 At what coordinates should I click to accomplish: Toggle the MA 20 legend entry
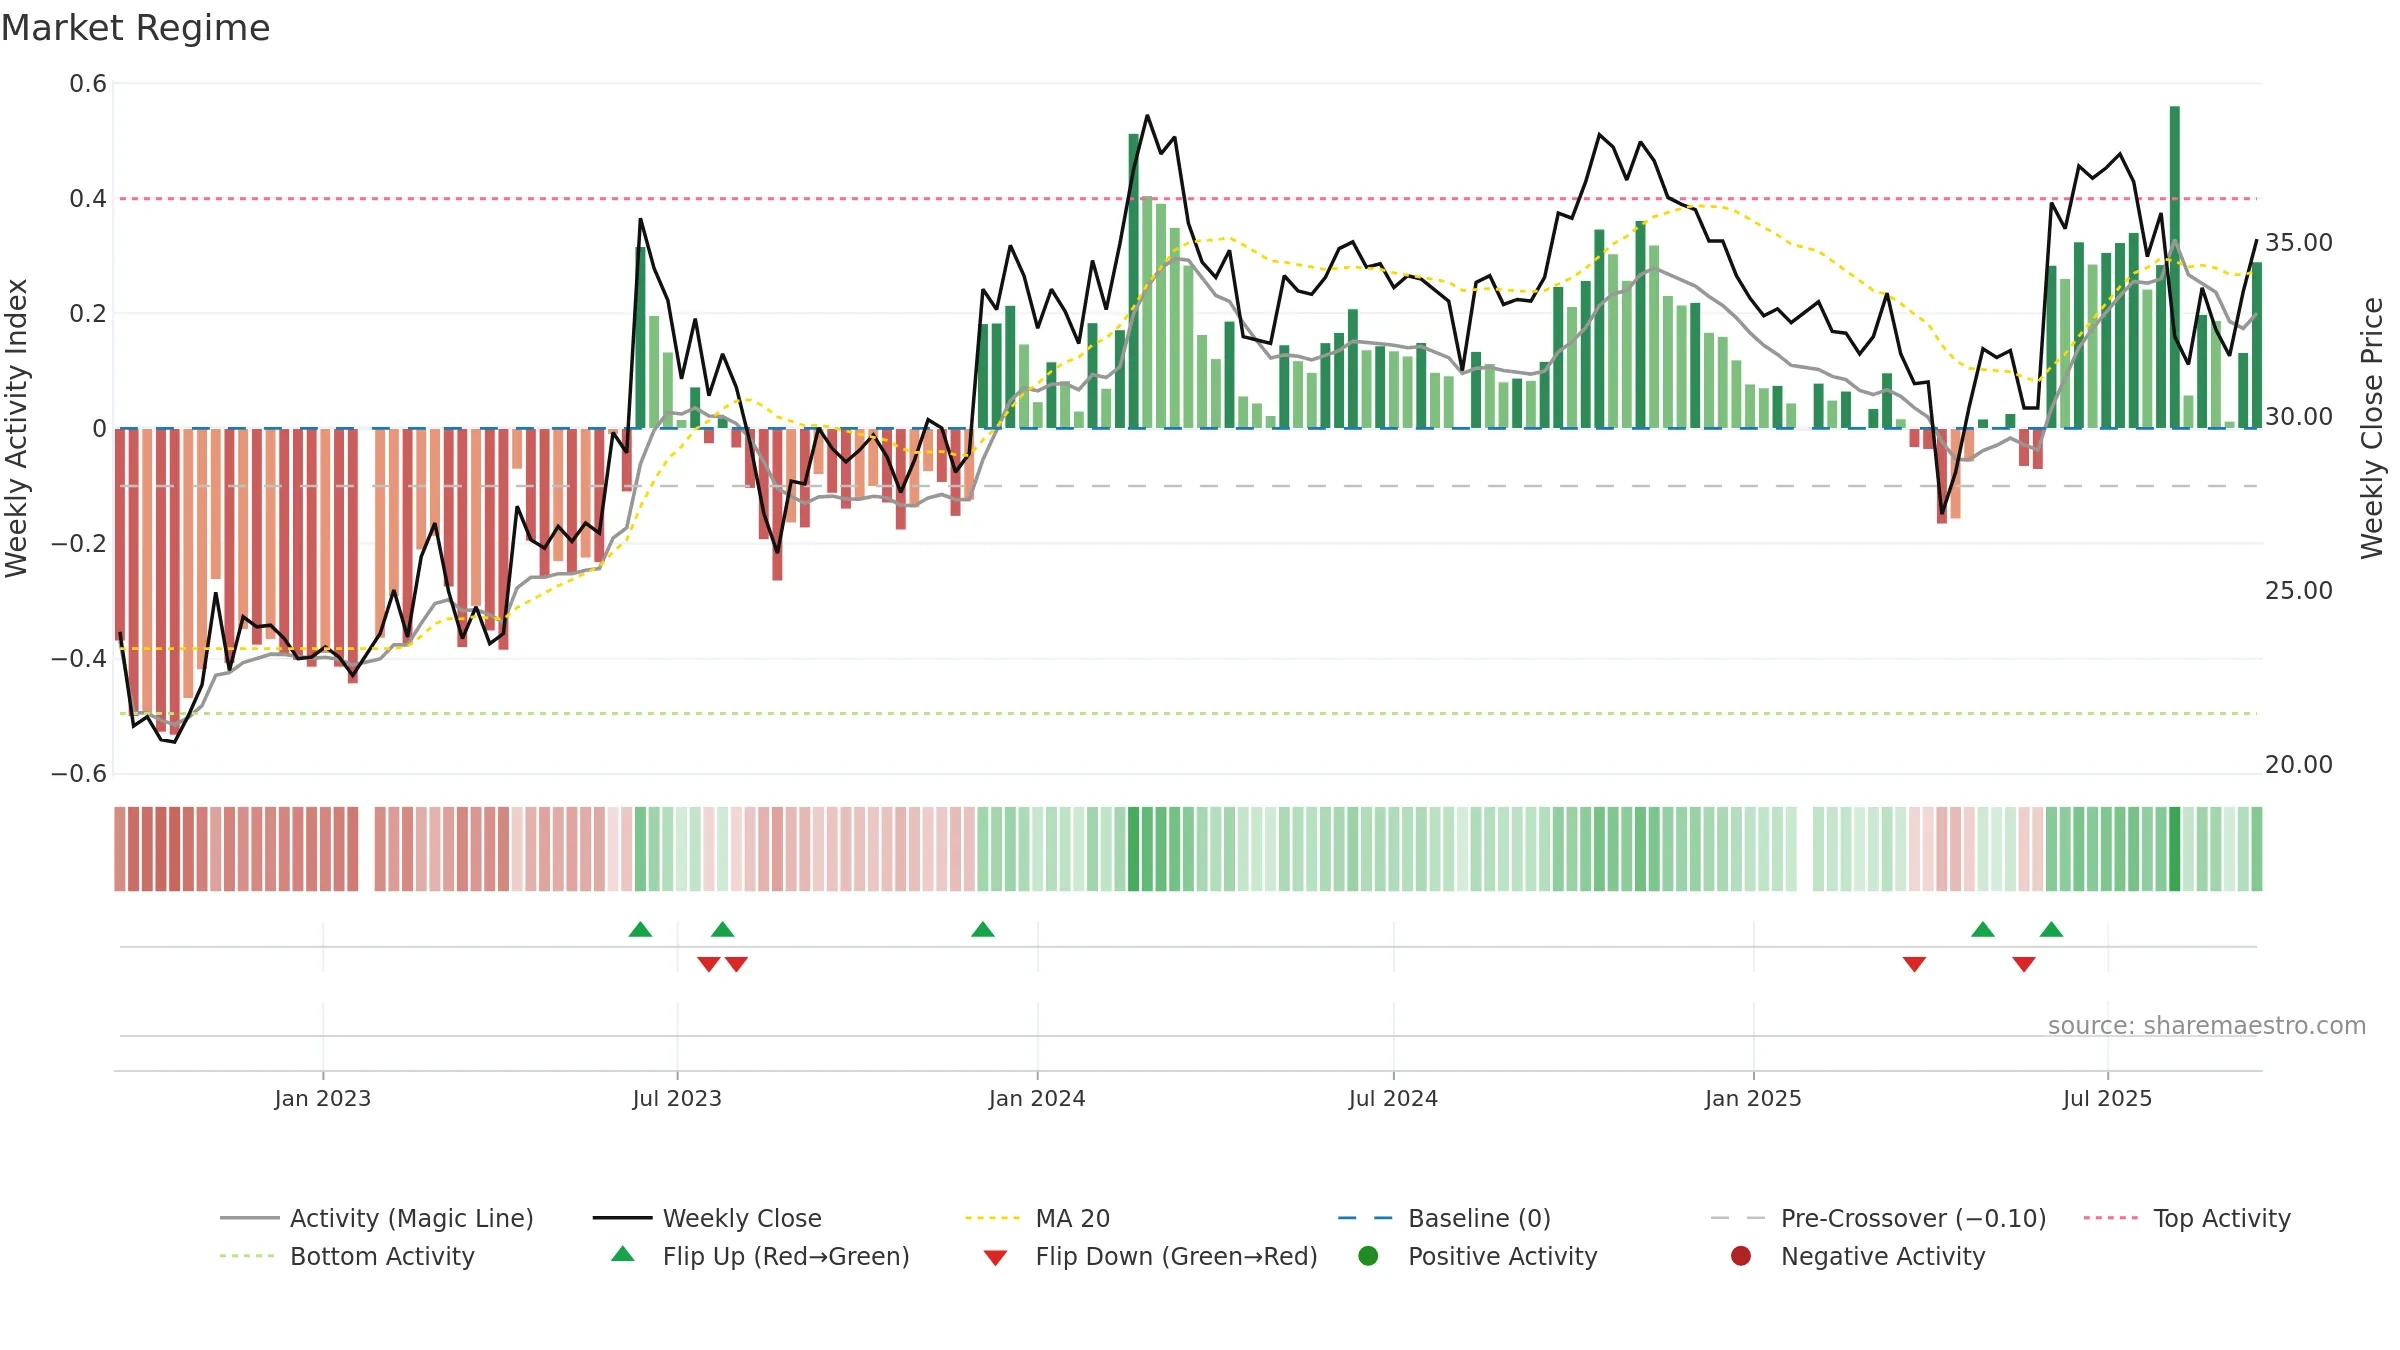point(1037,1218)
